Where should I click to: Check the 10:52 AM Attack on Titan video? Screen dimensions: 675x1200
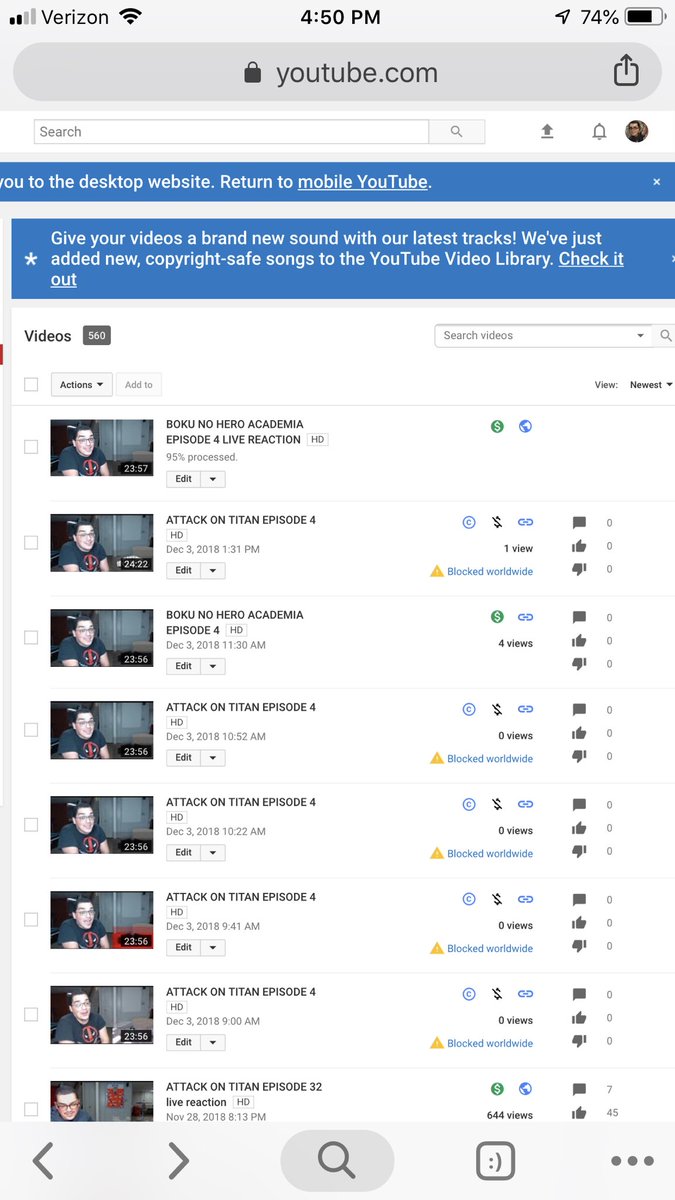coord(31,729)
